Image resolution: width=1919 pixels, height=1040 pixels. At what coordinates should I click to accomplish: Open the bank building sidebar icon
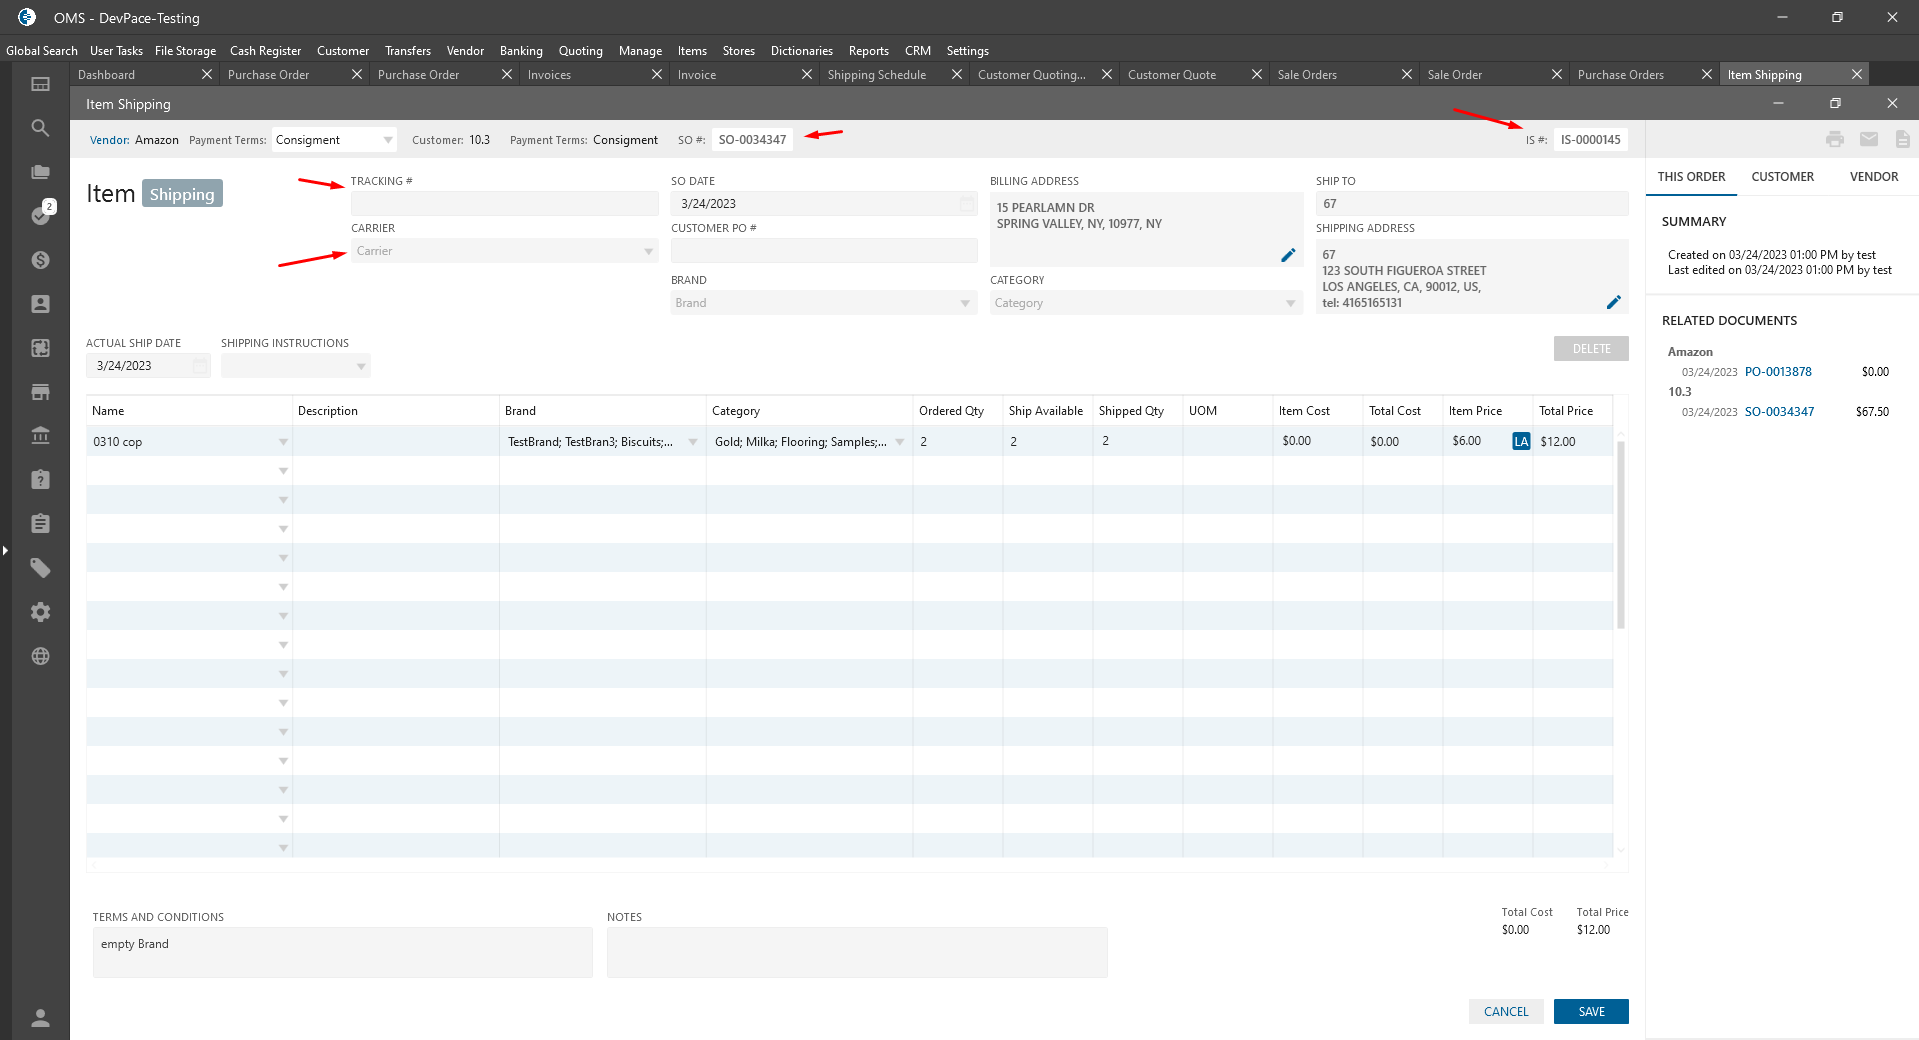click(40, 436)
